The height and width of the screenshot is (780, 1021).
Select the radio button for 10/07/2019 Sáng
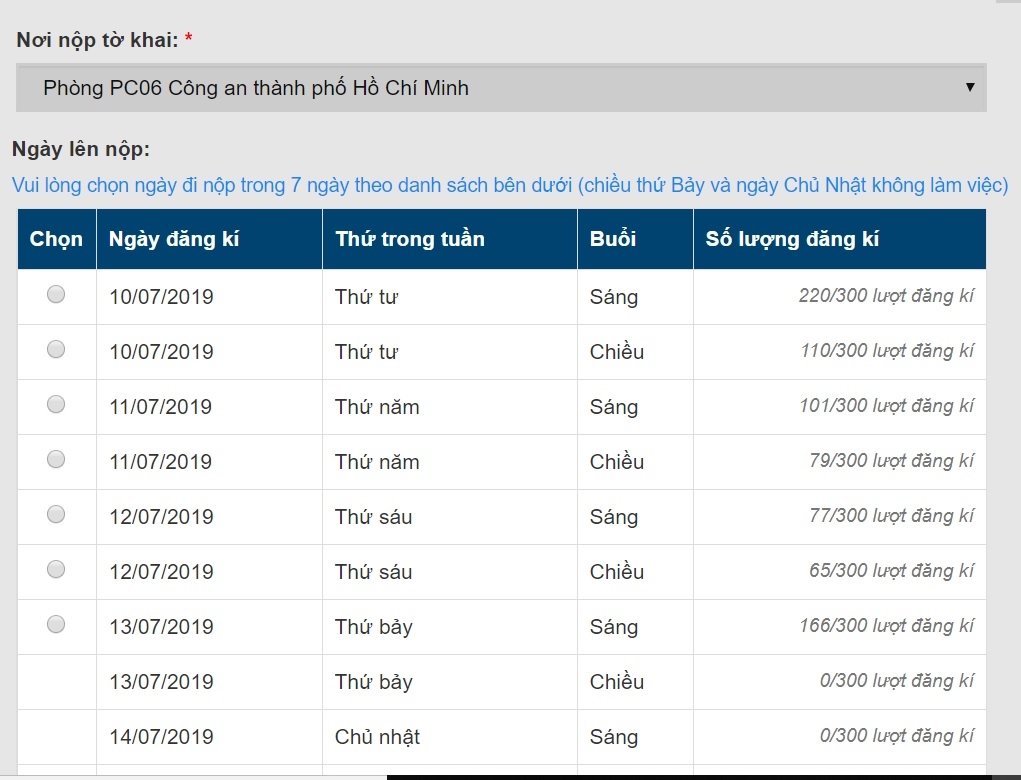click(x=56, y=293)
